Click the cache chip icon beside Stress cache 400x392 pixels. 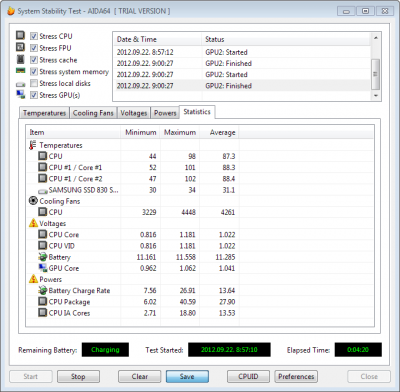tap(21, 59)
